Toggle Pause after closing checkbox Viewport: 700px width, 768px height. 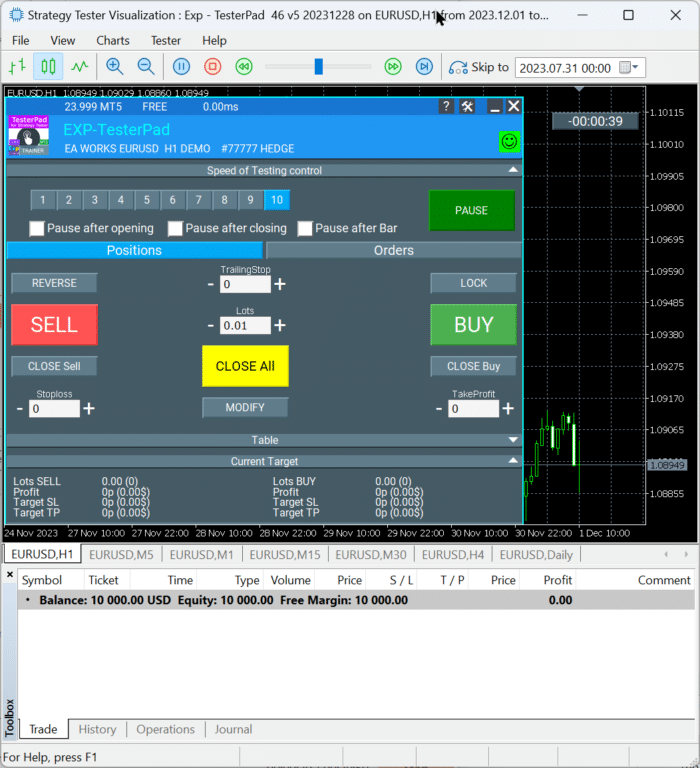(x=175, y=228)
